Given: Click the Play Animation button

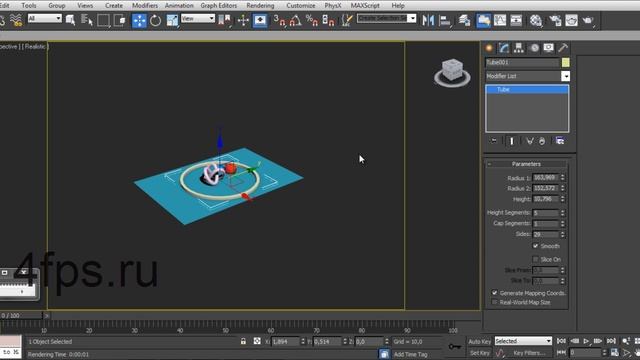Looking at the screenshot, I should (586, 341).
